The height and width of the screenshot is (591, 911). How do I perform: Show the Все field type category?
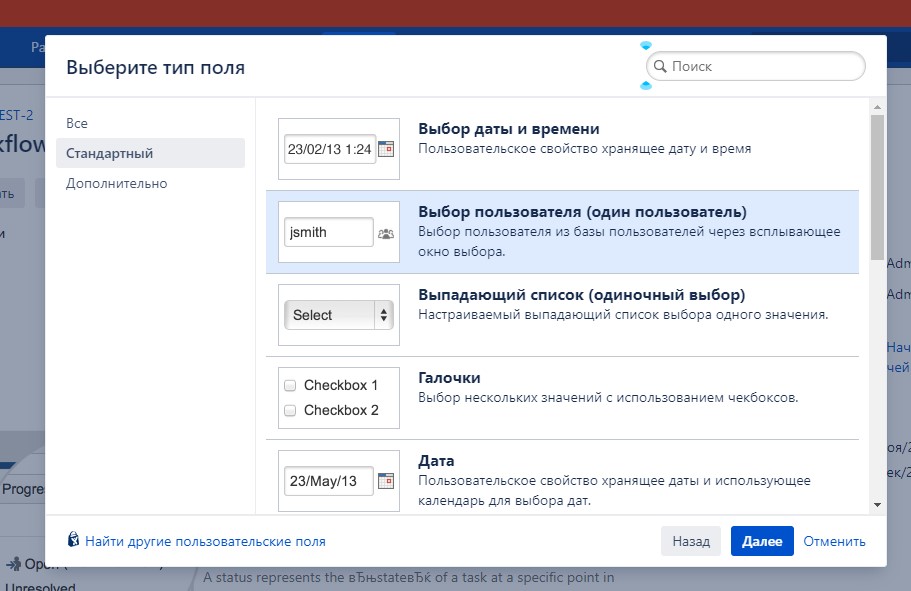click(x=77, y=123)
